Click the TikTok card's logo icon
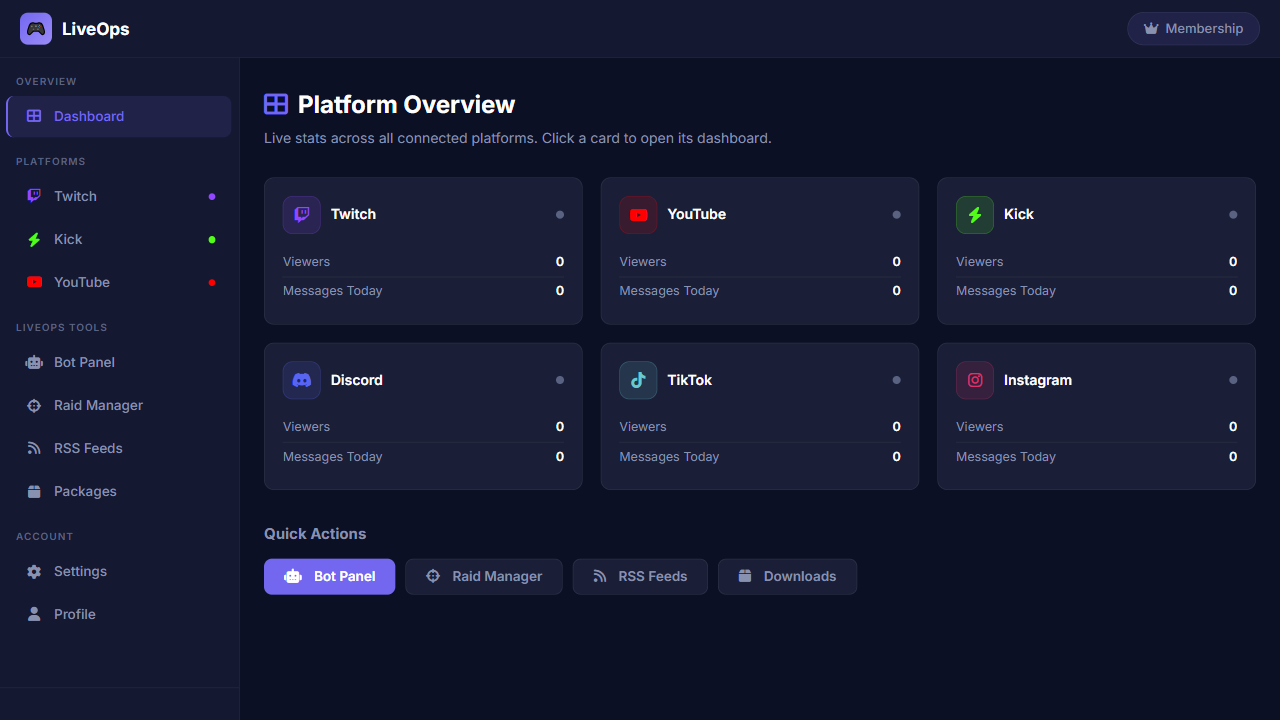 638,380
